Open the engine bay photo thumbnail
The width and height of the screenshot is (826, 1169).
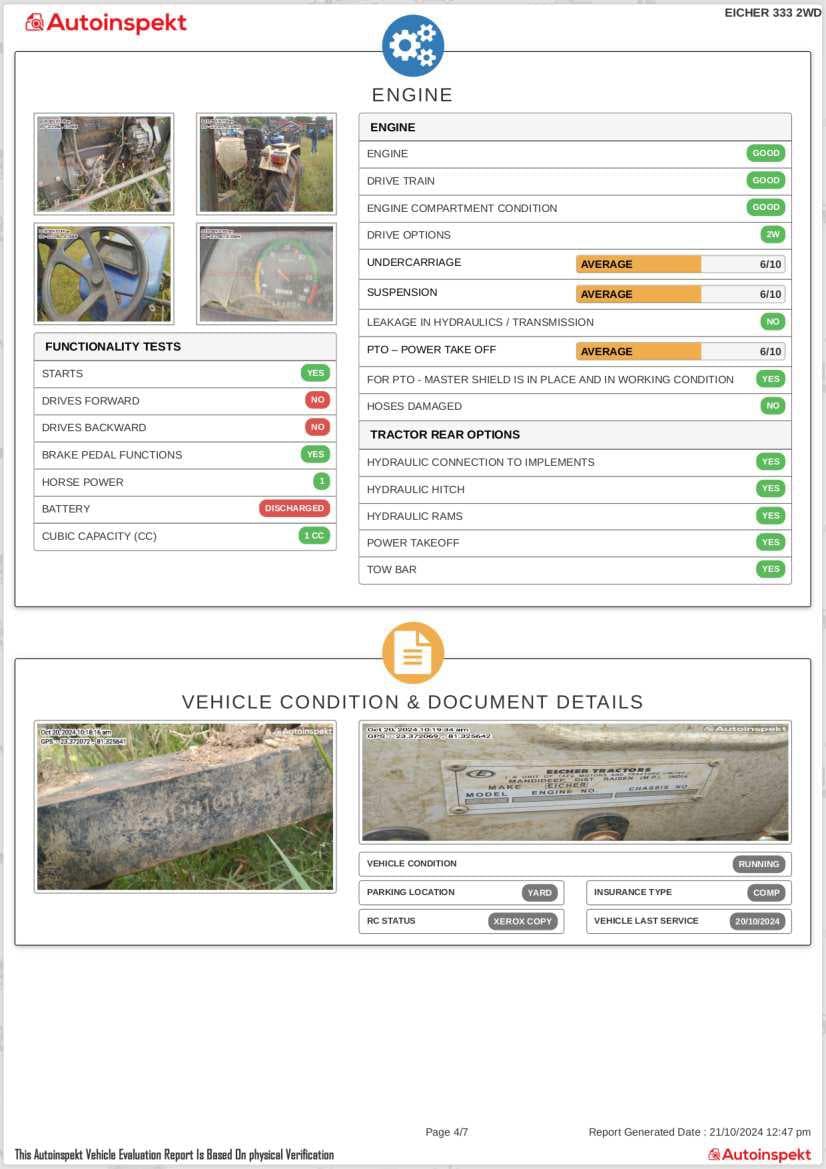click(104, 164)
